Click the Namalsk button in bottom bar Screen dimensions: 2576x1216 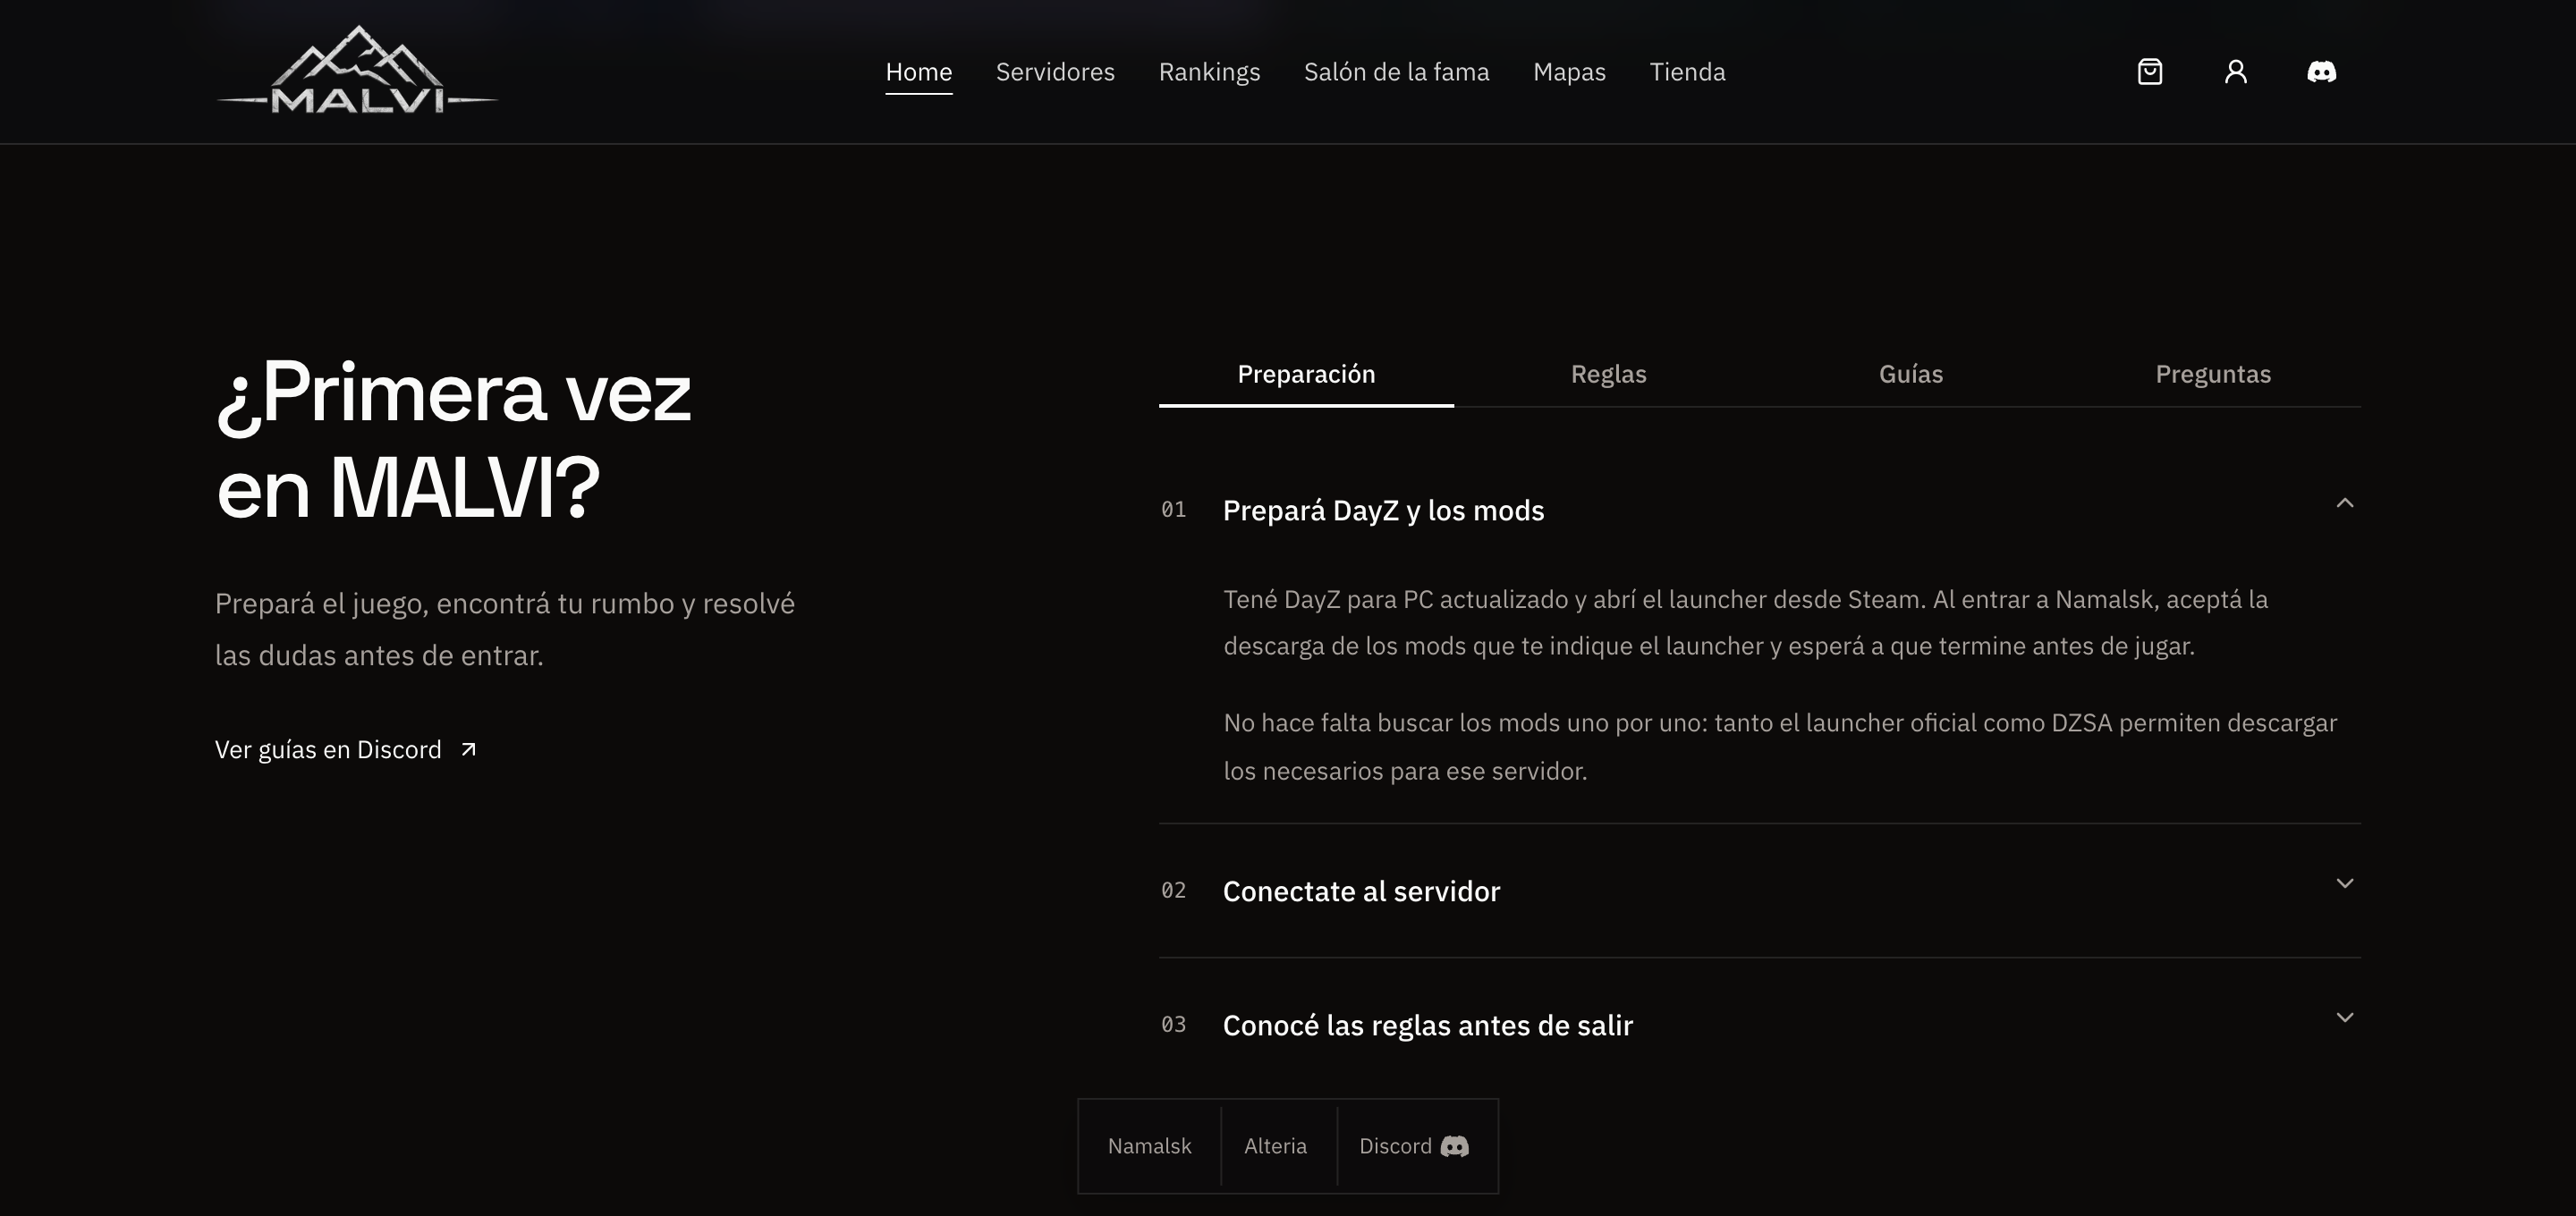pyautogui.click(x=1149, y=1146)
